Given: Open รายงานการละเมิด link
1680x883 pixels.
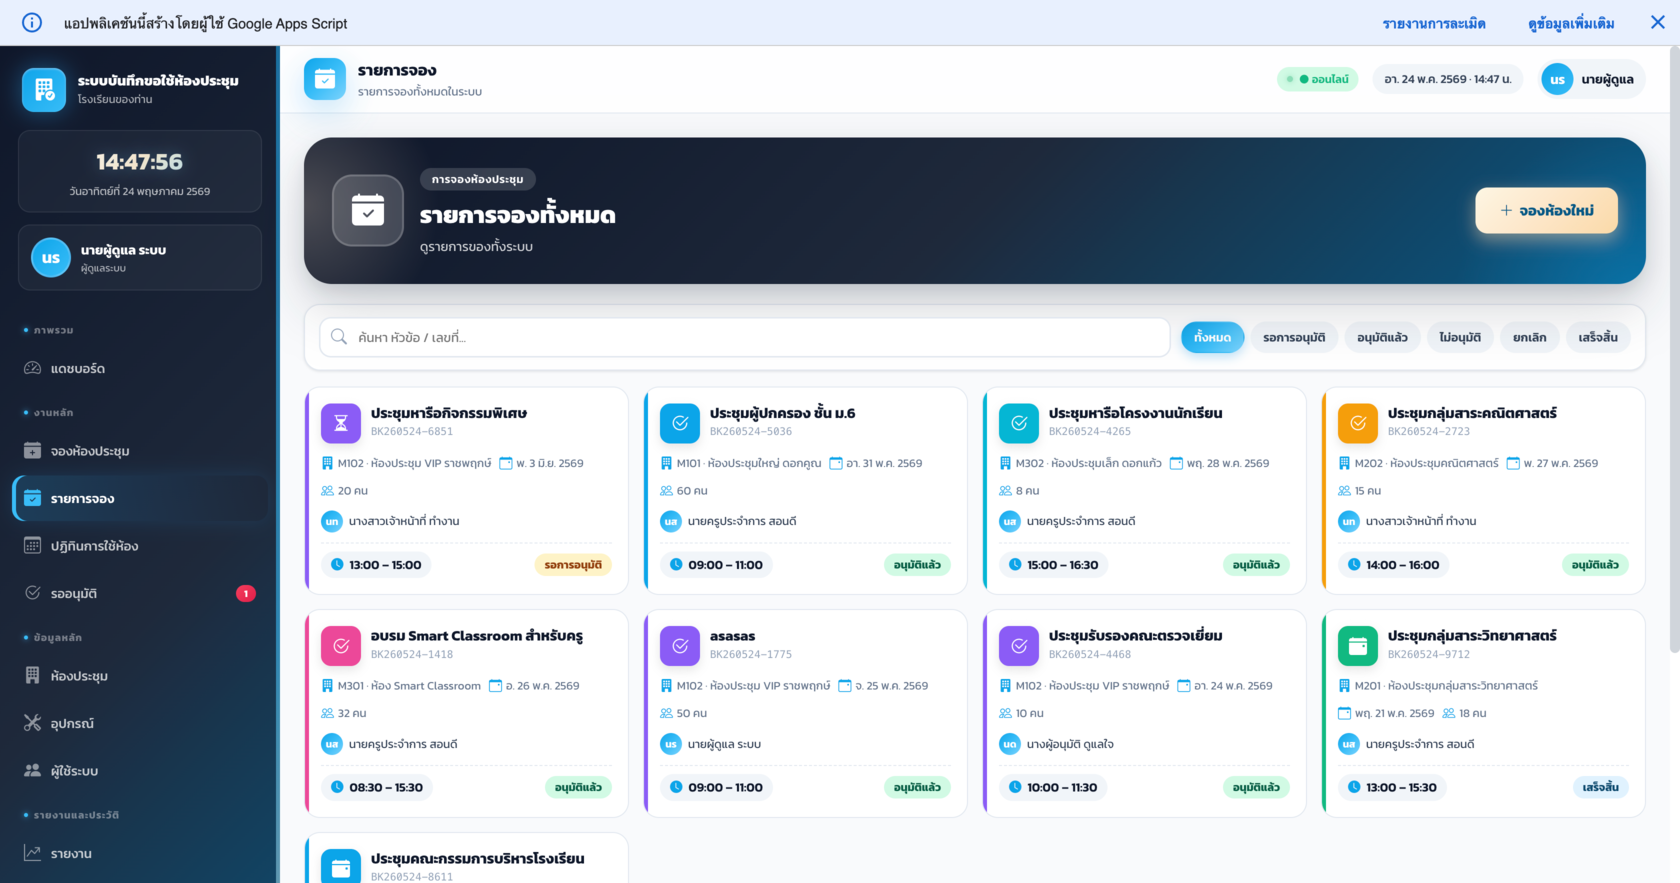Looking at the screenshot, I should pyautogui.click(x=1434, y=23).
